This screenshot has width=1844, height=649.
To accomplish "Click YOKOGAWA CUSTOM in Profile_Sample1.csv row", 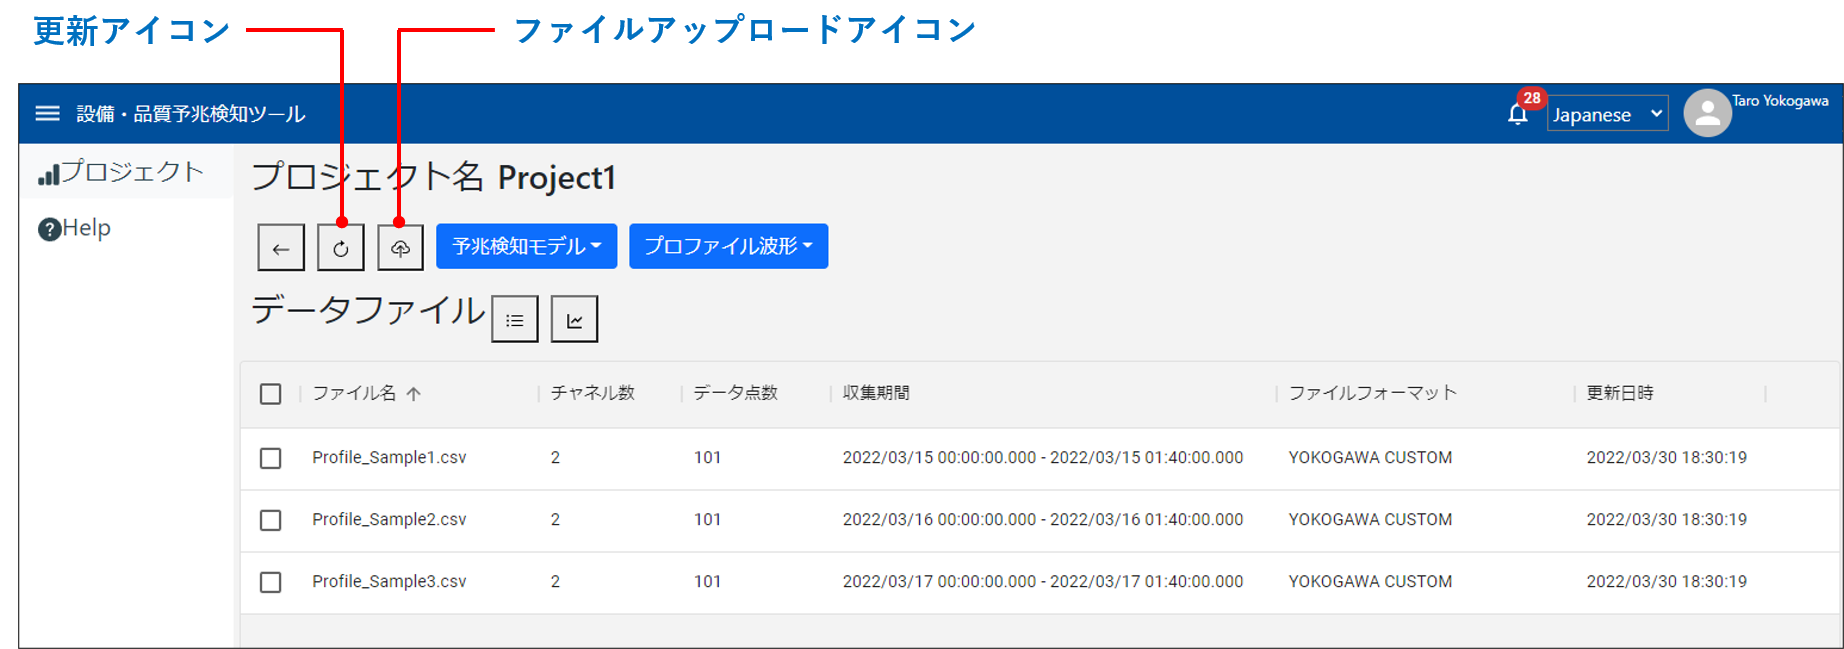I will click(1370, 457).
